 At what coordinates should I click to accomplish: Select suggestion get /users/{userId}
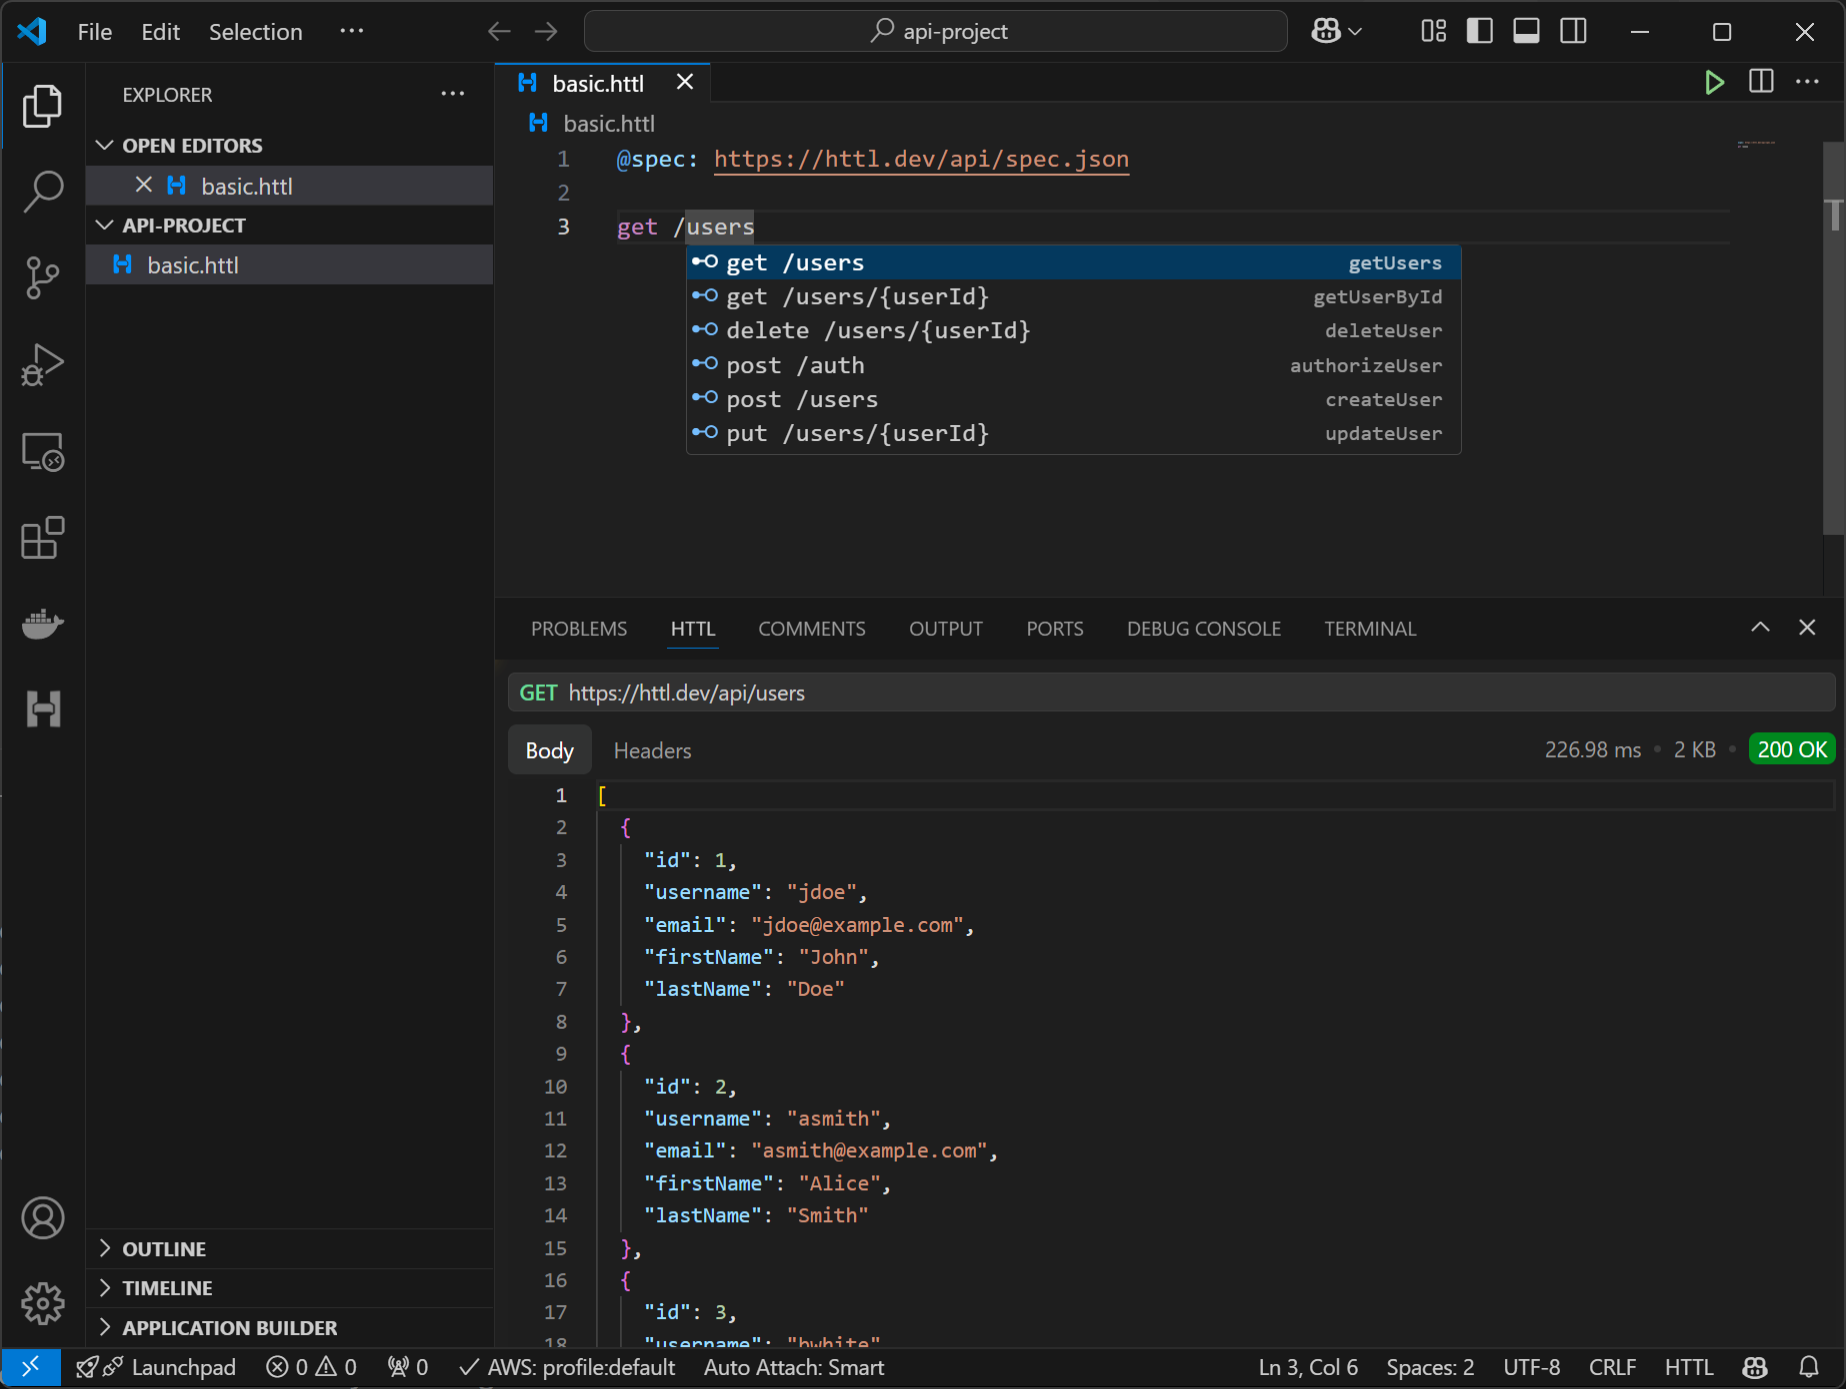[1073, 297]
